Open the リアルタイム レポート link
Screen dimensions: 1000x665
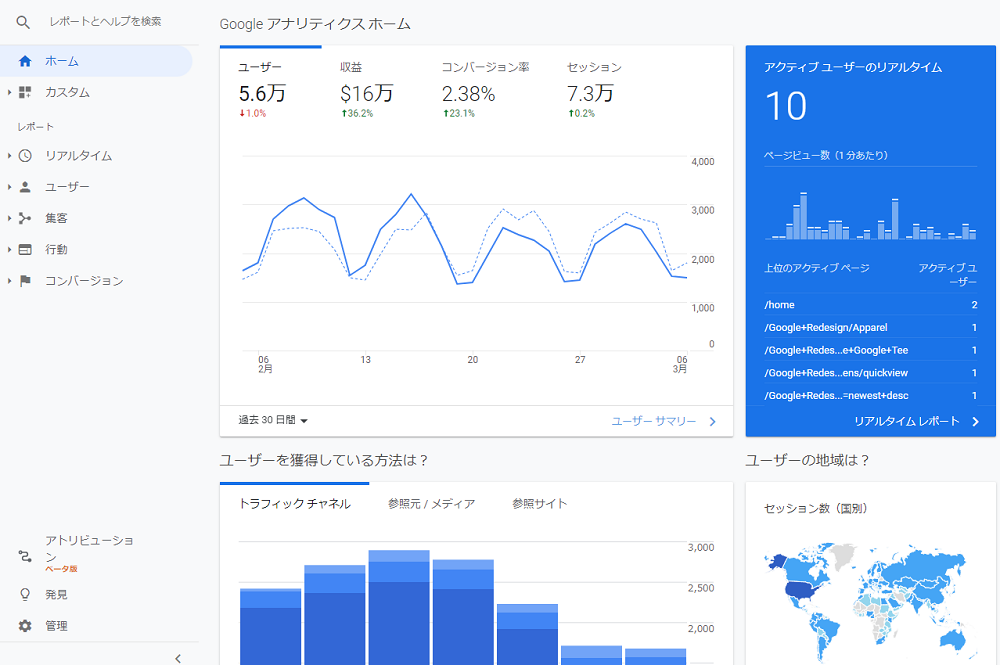tap(906, 421)
